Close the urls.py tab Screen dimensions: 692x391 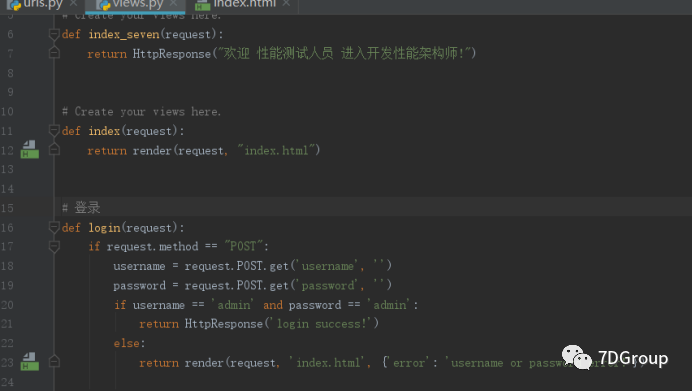[73, 4]
